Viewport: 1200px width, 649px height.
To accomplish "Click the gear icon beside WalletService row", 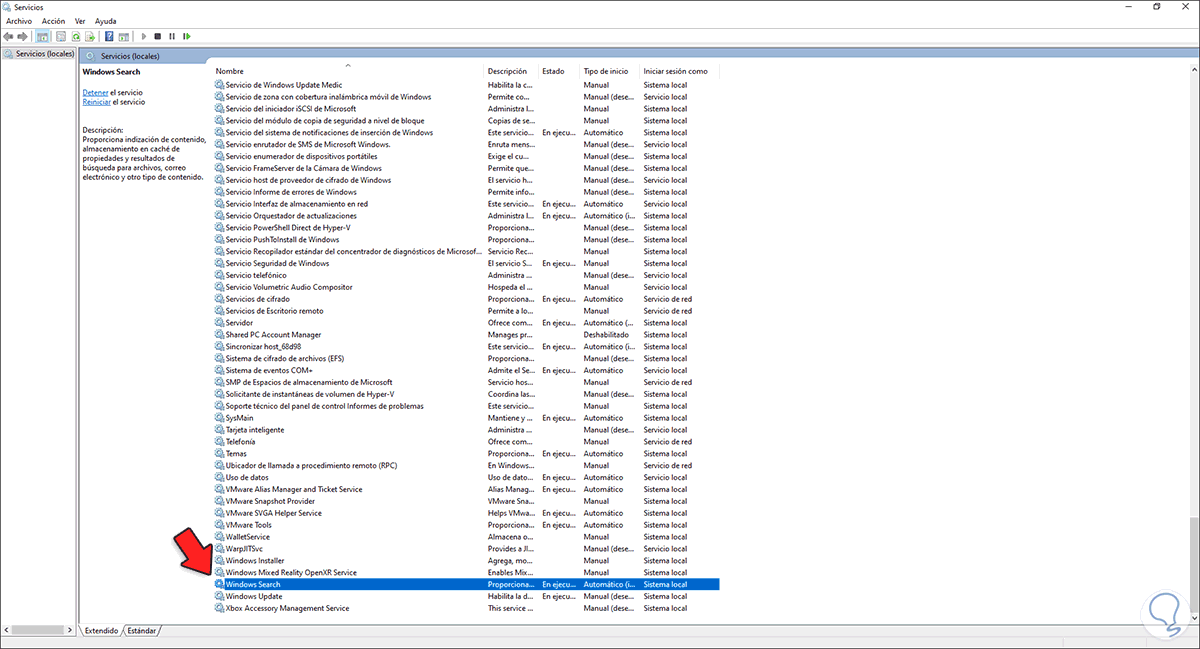I will tap(220, 537).
